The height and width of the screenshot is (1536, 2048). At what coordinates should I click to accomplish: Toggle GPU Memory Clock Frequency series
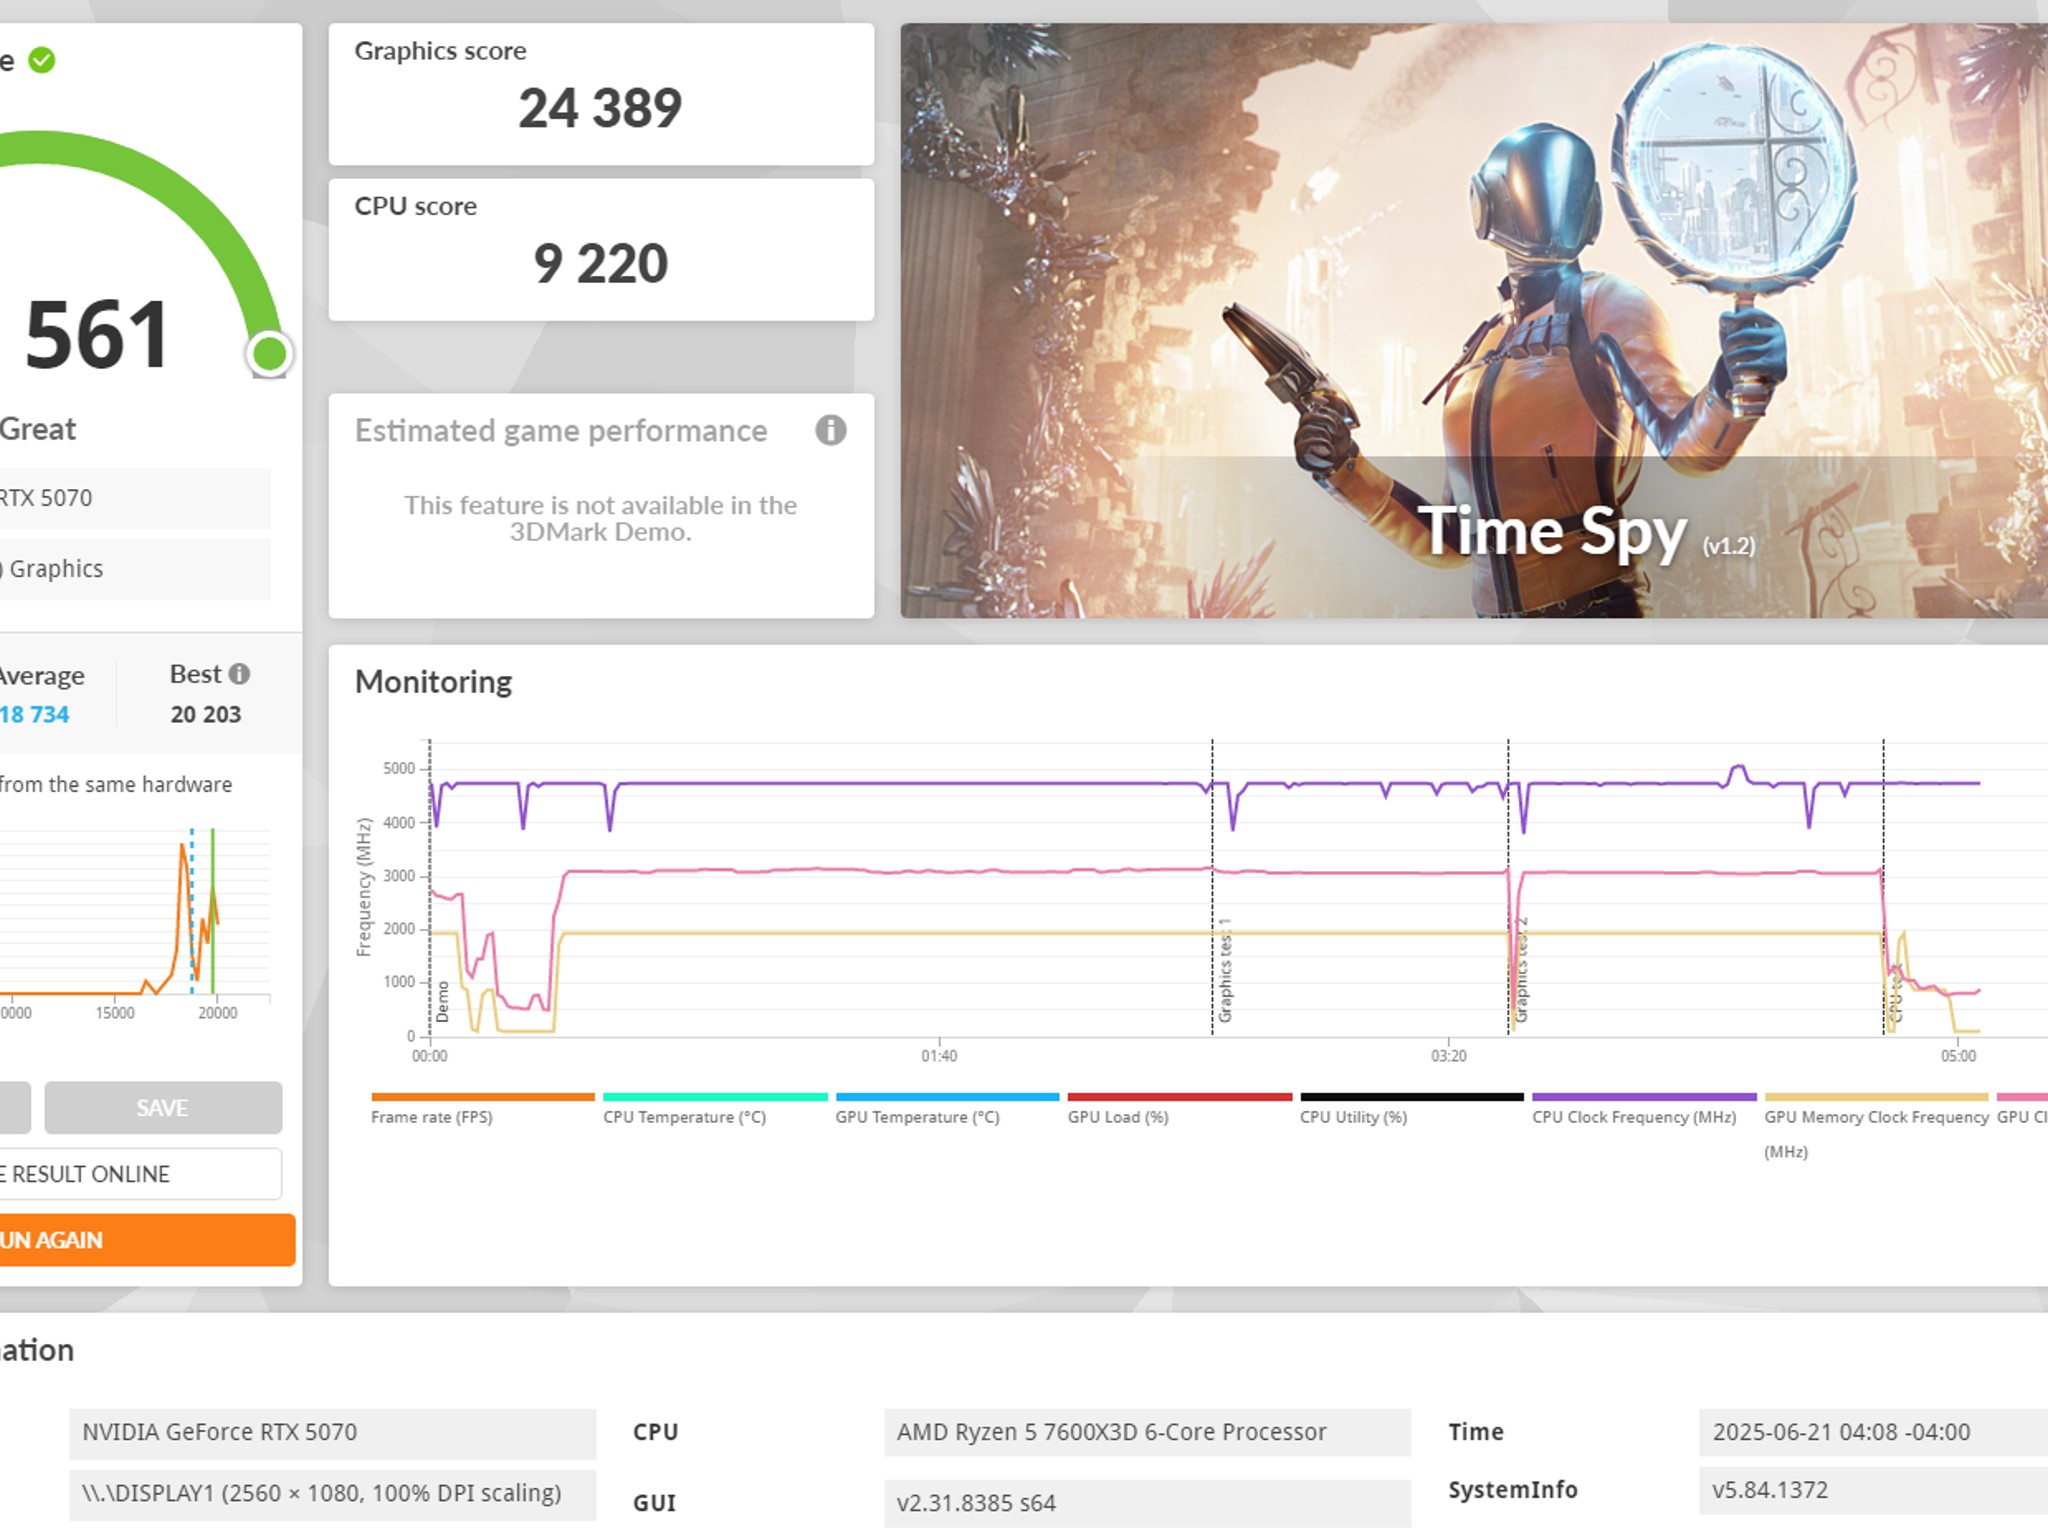click(x=1875, y=1117)
